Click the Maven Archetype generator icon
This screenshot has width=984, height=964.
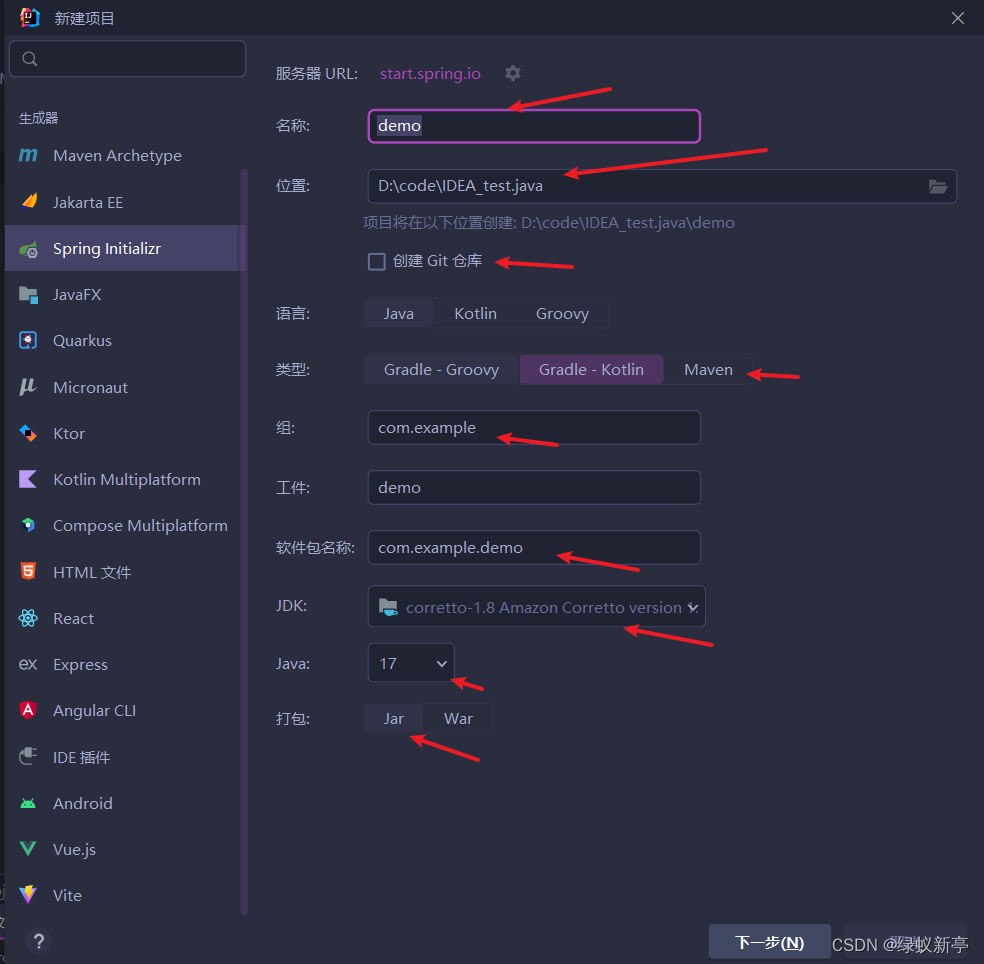point(28,155)
